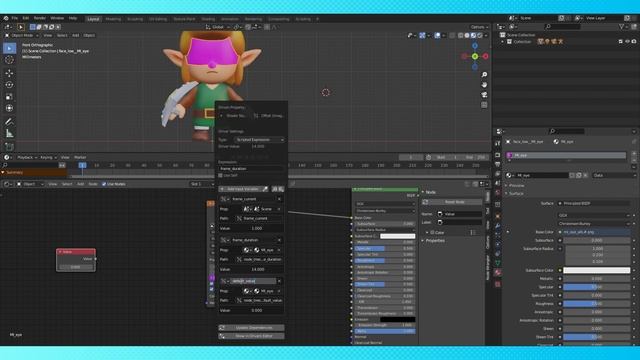Select the Move tool in viewport toolbar
Image resolution: width=640 pixels, height=360 pixels.
click(x=9, y=73)
